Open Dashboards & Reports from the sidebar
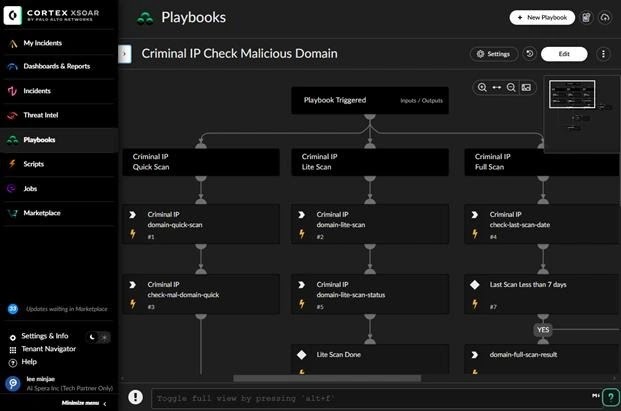The image size is (621, 411). click(x=56, y=66)
